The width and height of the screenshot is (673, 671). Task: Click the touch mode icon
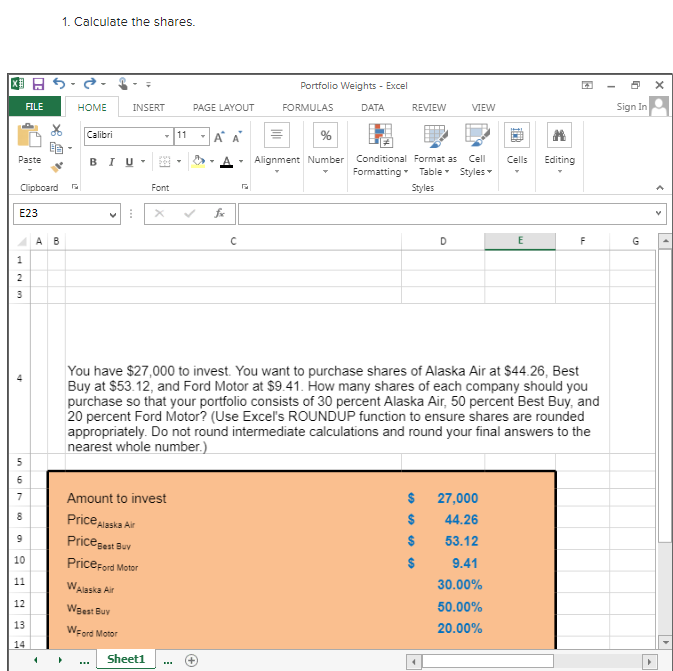(123, 84)
